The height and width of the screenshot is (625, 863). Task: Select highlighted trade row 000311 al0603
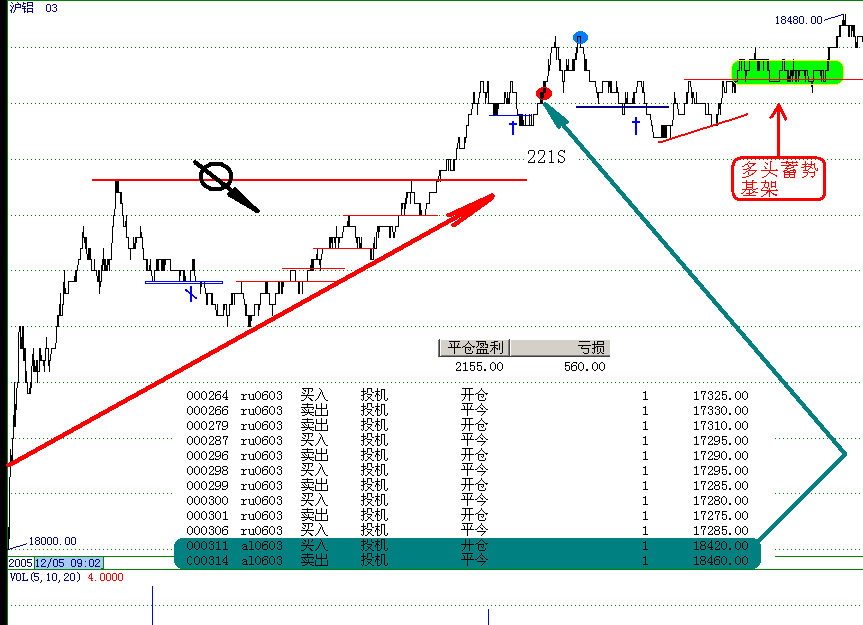click(x=467, y=546)
